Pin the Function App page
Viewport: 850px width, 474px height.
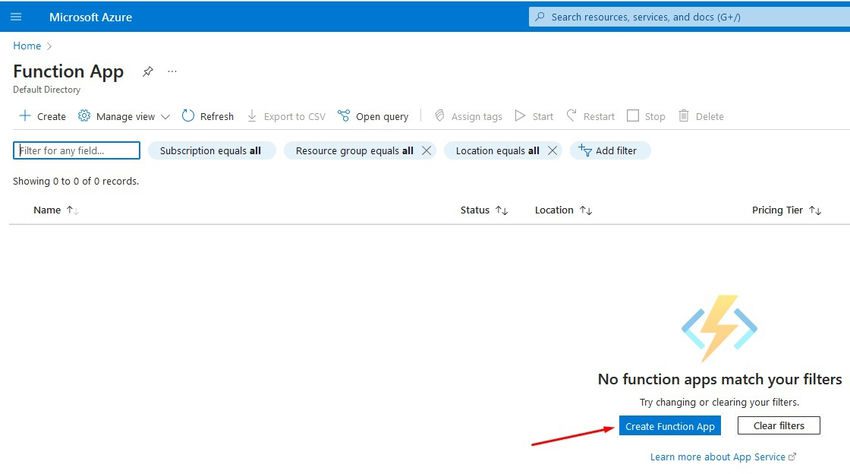coord(147,72)
